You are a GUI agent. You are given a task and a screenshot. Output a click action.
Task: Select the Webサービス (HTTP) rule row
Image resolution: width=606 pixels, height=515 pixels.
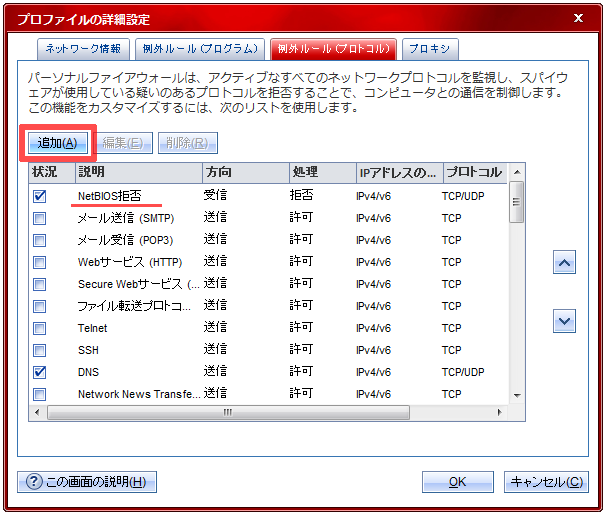click(130, 262)
